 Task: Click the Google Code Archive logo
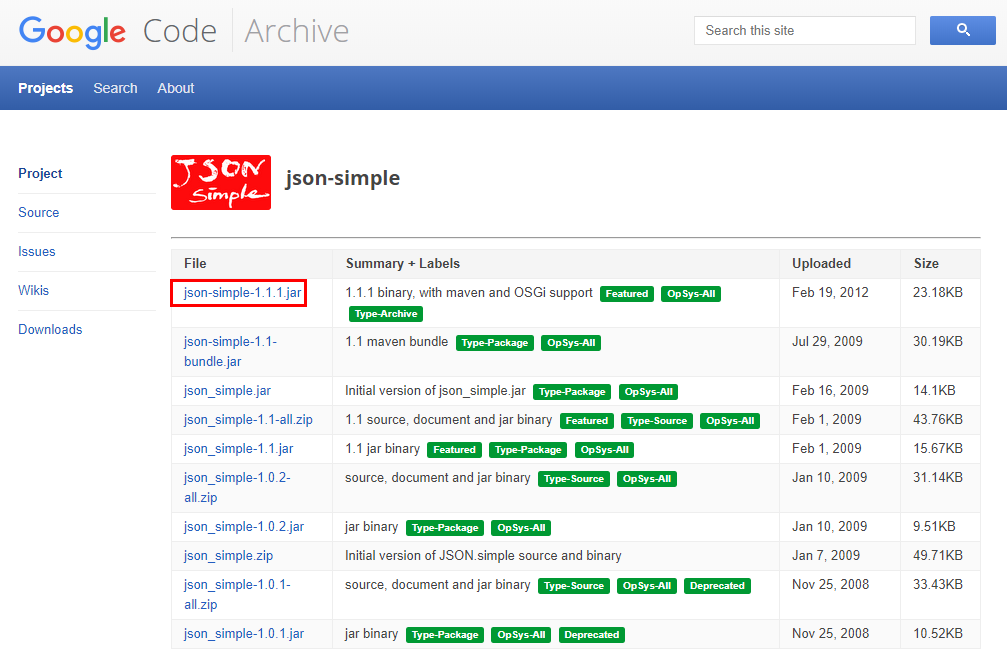[184, 31]
